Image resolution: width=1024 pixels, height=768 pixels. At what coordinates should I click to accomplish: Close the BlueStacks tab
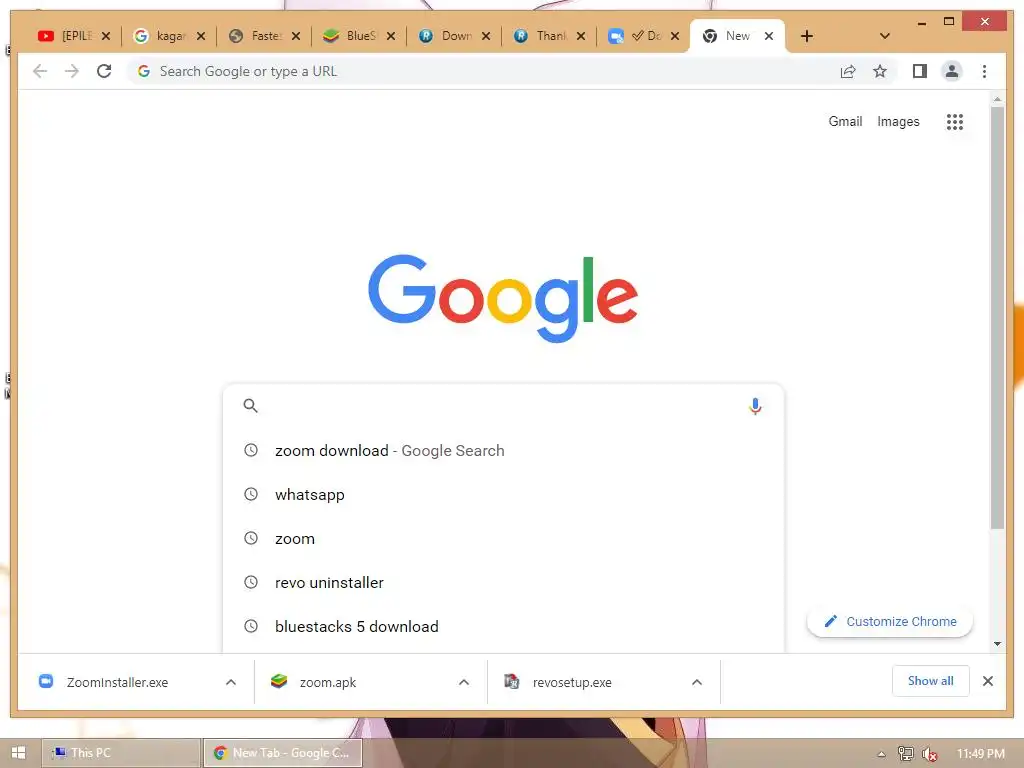391,36
